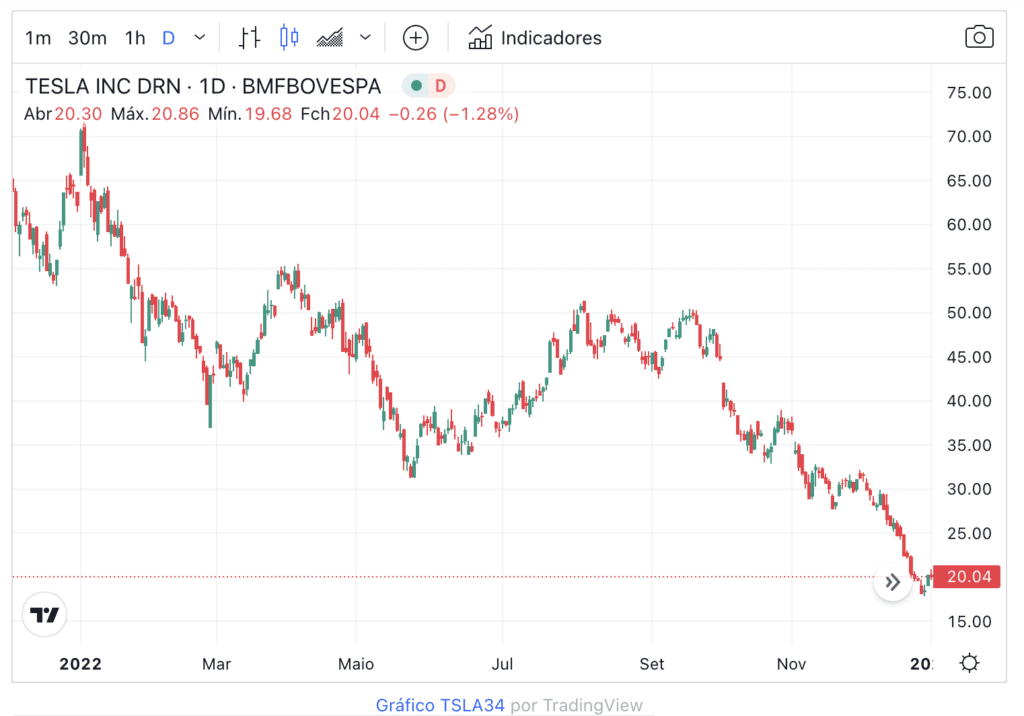Switch to candlestick chart style
Viewport: 1024px width, 716px height.
click(x=289, y=38)
